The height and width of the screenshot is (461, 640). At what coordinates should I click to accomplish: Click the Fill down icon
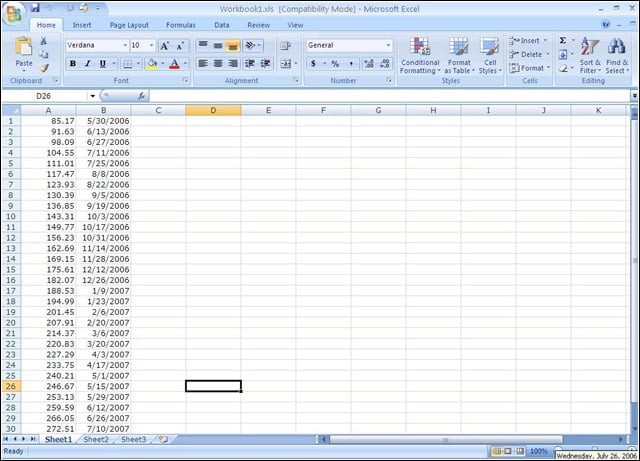tap(563, 54)
